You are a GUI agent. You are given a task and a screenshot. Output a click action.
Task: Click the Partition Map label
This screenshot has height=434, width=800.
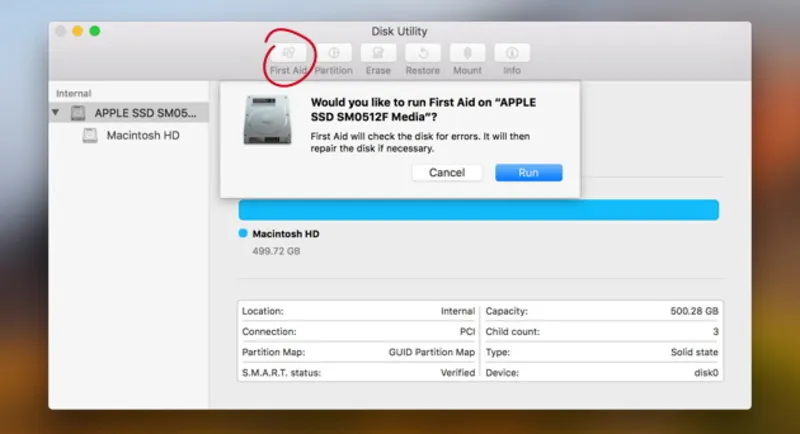(x=273, y=352)
